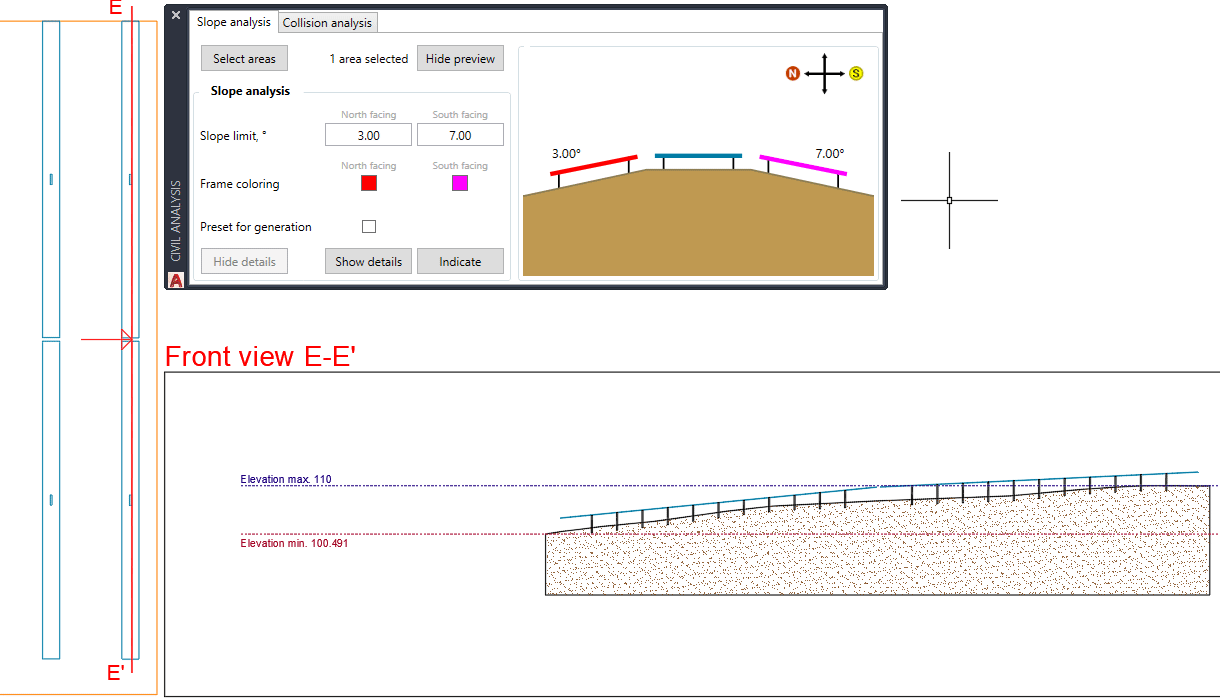Click the North facing slope limit field

[x=368, y=135]
